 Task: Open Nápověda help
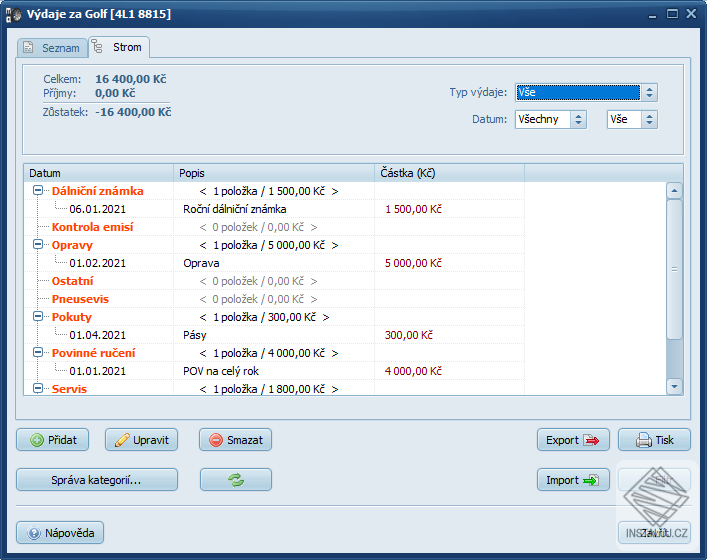pyautogui.click(x=60, y=533)
